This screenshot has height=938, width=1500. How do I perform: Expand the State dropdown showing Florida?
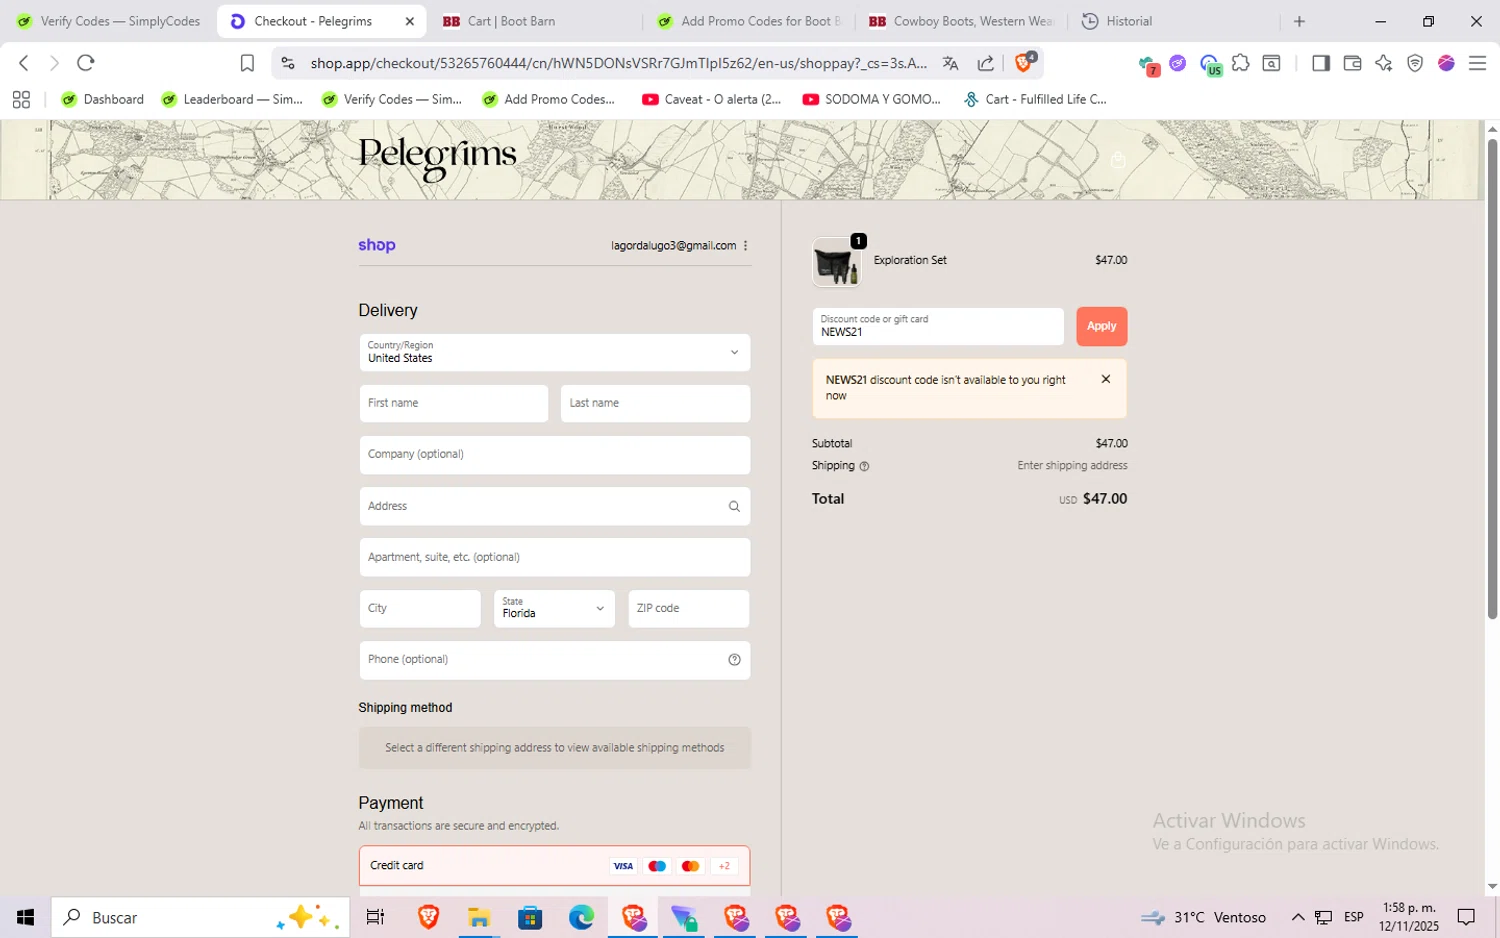point(555,608)
